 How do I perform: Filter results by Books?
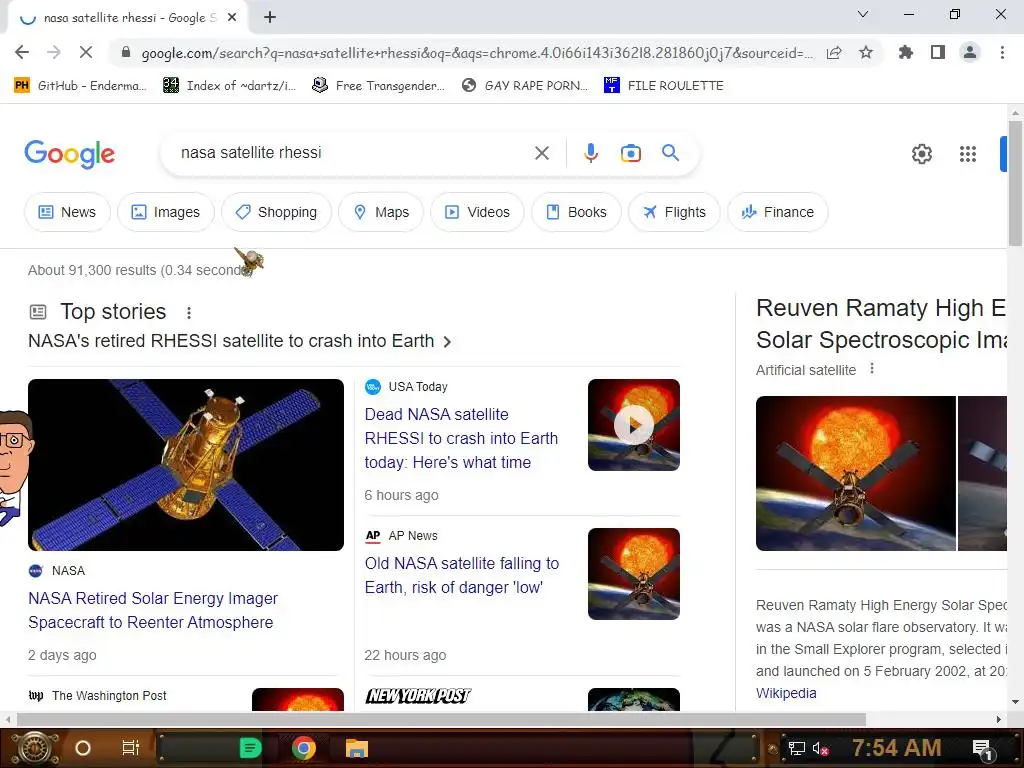coord(576,212)
